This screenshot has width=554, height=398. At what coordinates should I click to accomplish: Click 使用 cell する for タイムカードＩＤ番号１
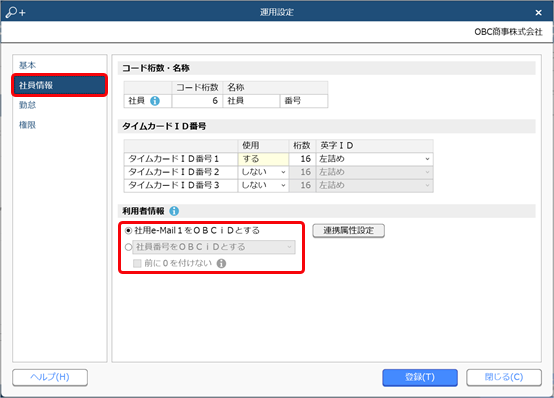(x=263, y=159)
